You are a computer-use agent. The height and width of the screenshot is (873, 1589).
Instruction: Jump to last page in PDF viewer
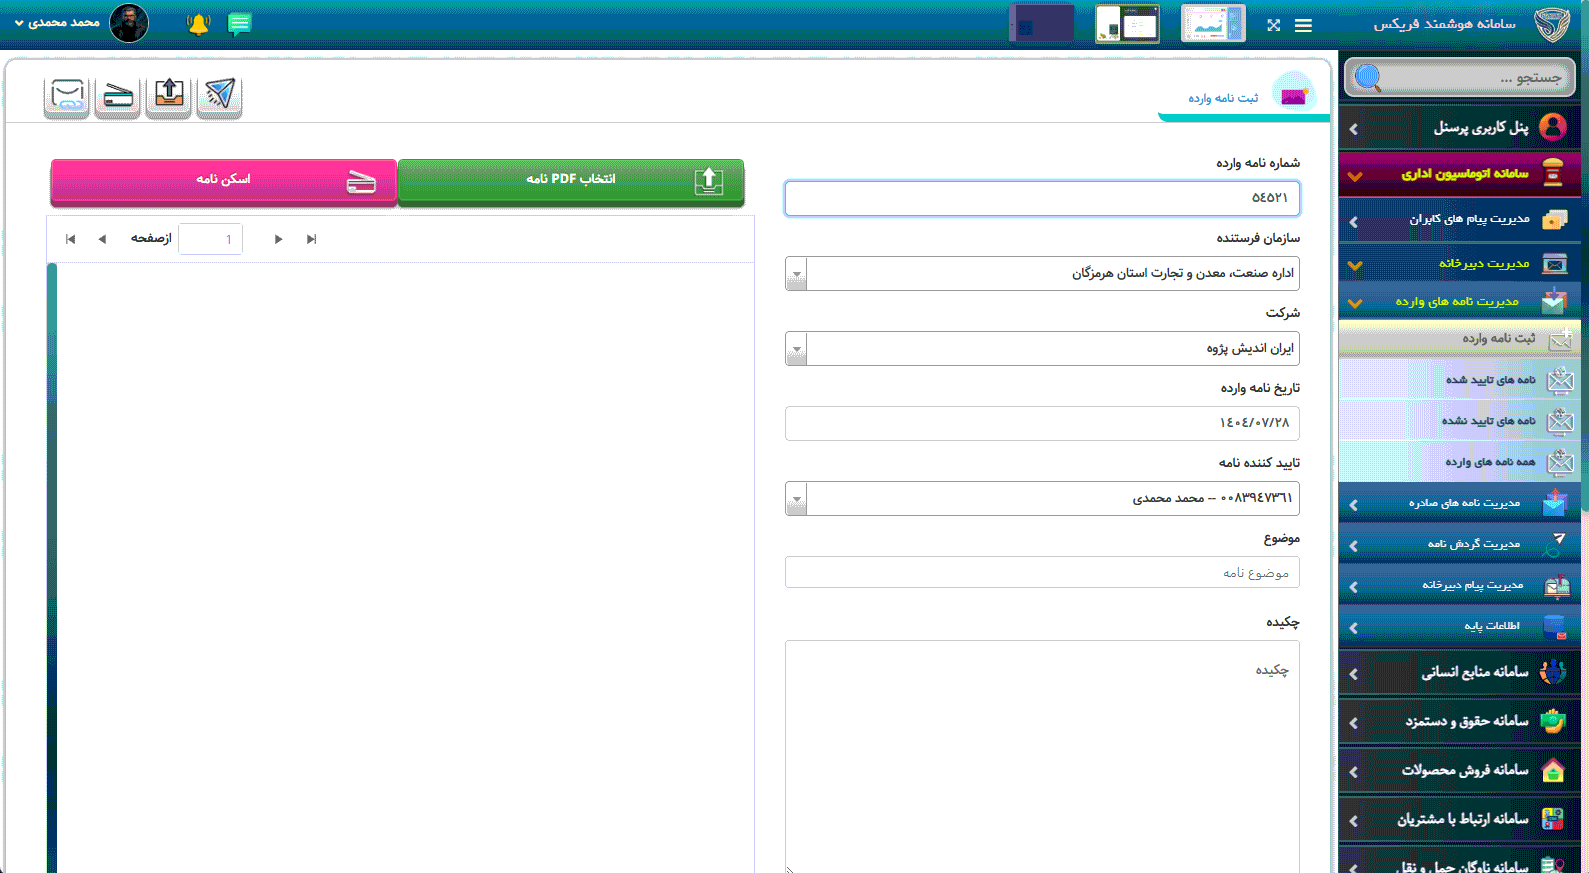(x=311, y=239)
